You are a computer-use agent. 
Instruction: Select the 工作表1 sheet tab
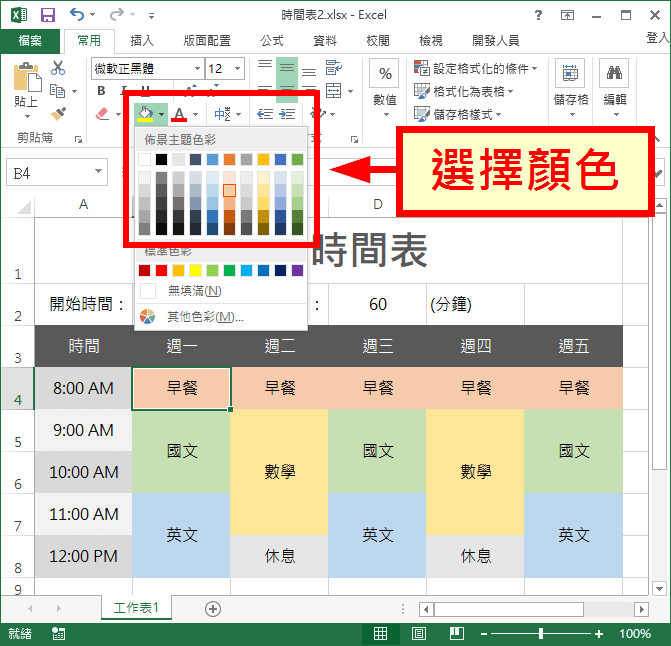pos(136,607)
